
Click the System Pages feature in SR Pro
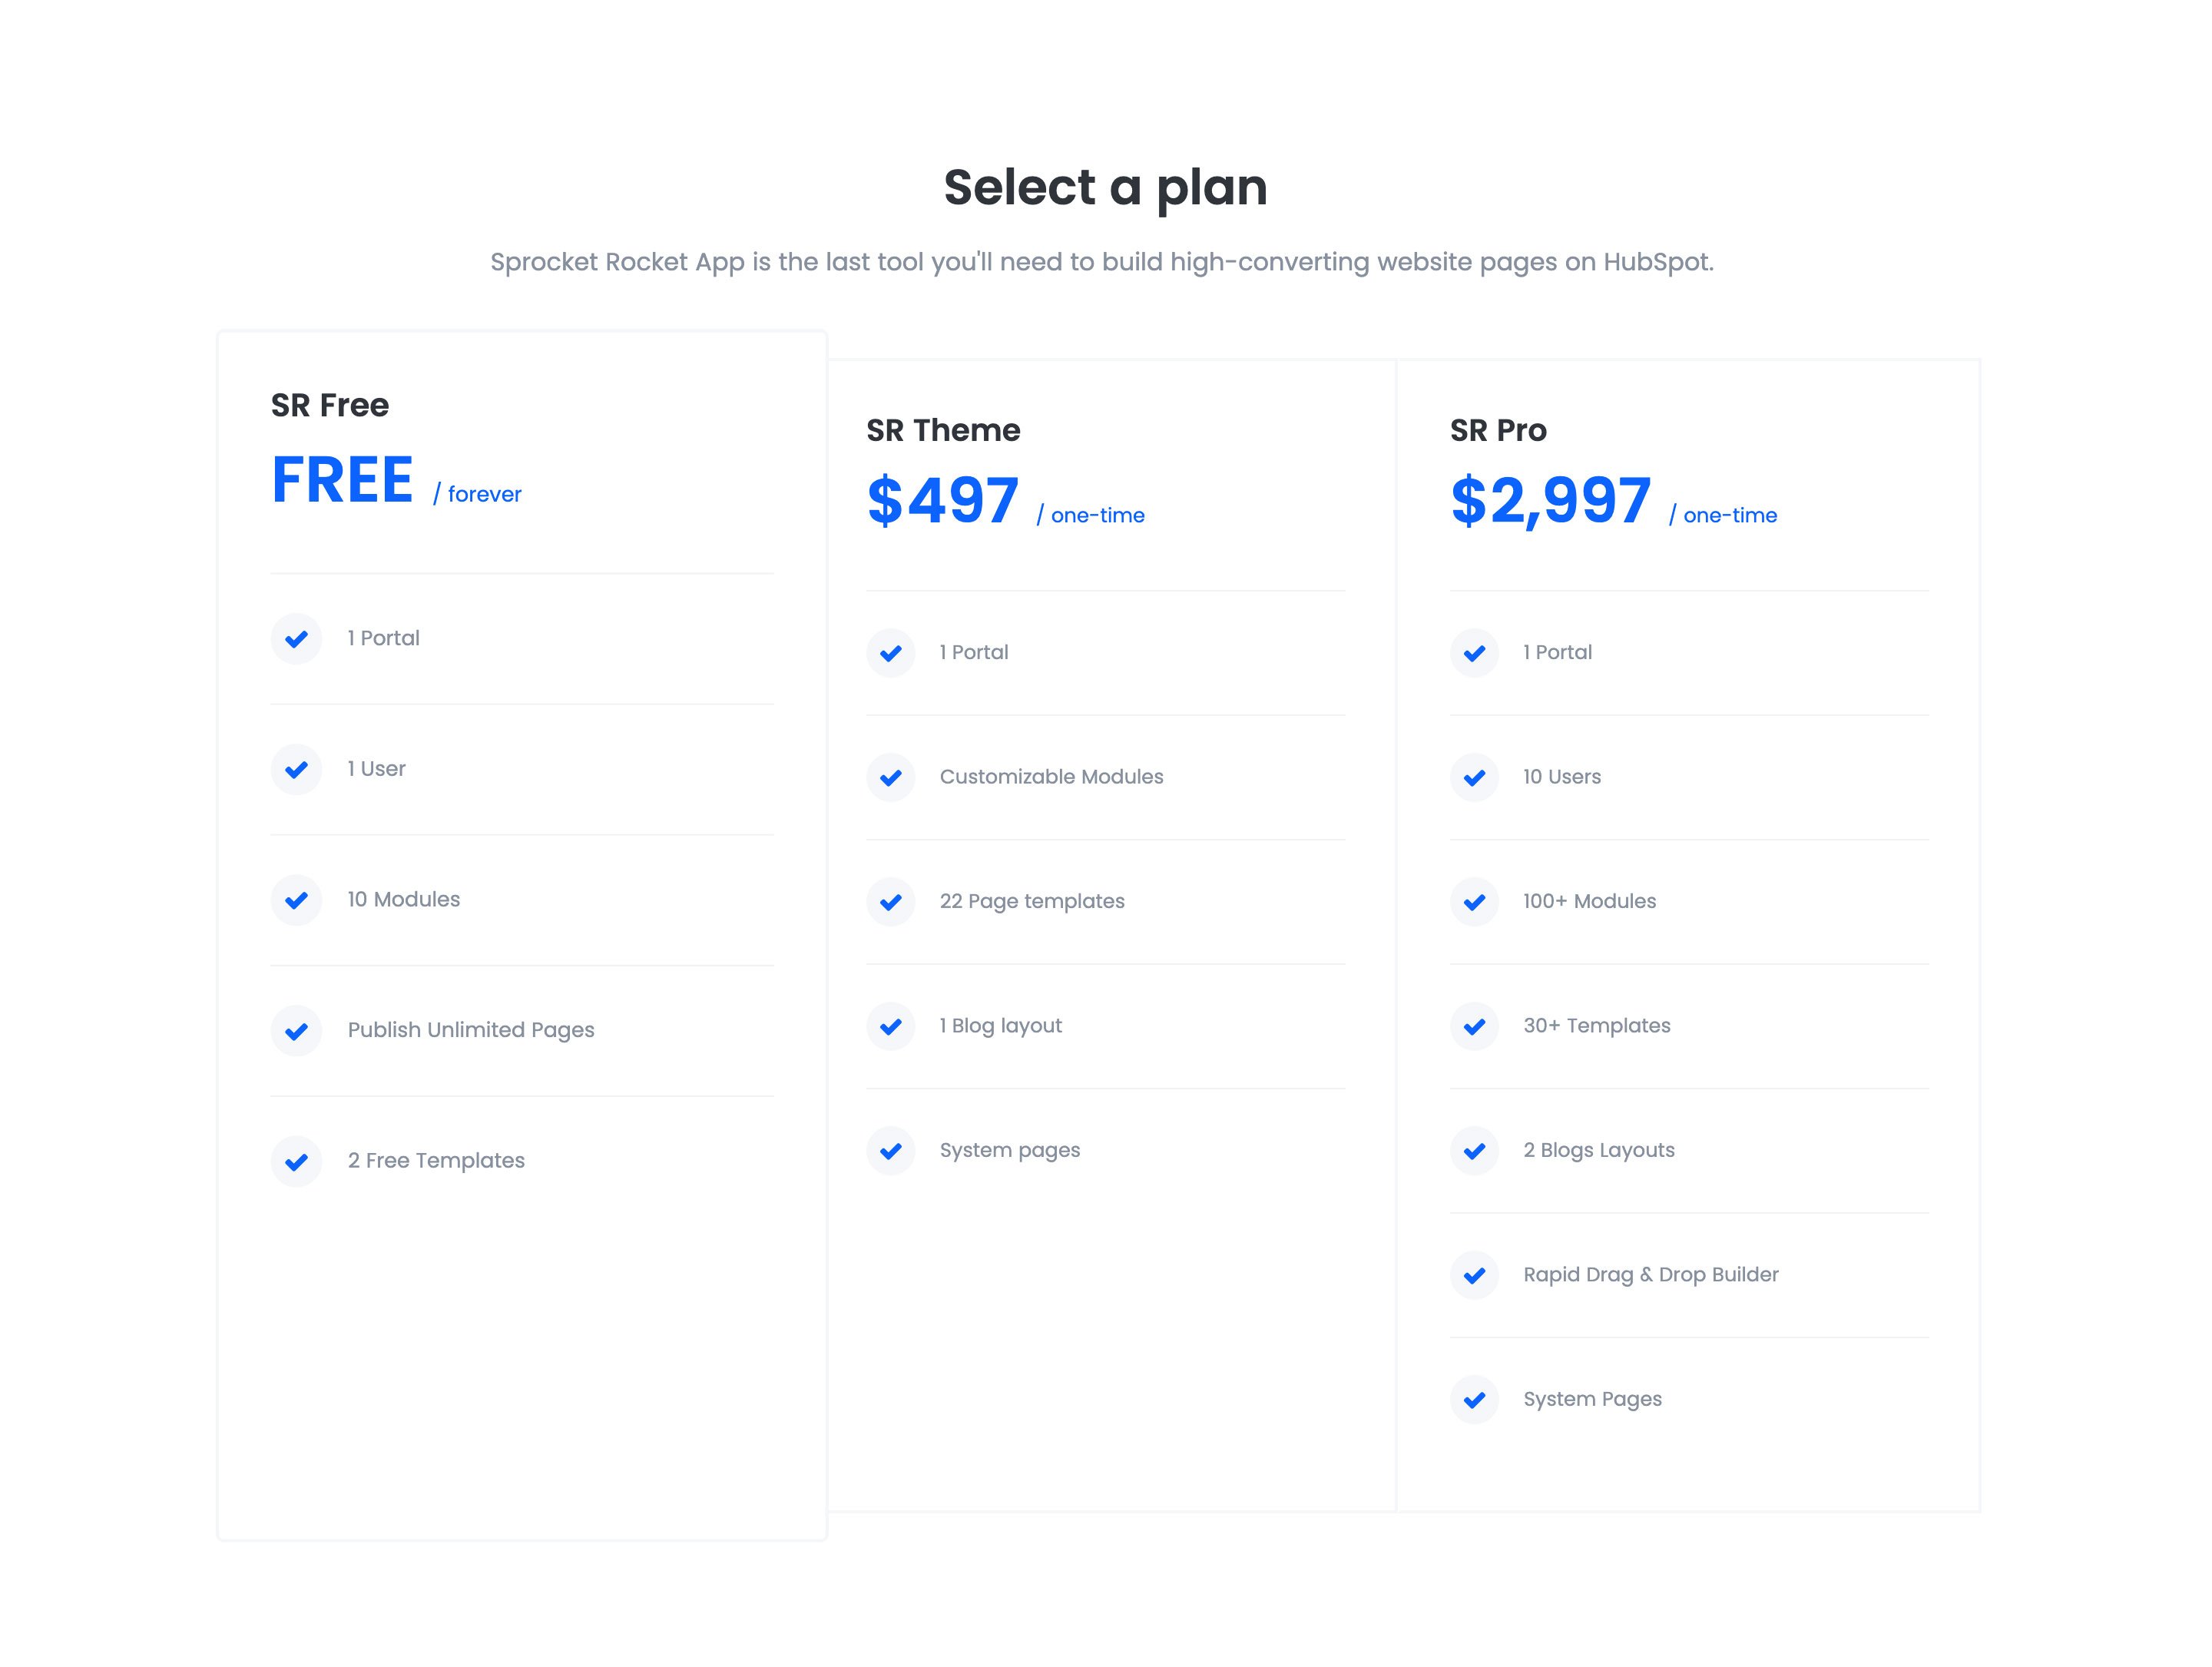pyautogui.click(x=1592, y=1400)
